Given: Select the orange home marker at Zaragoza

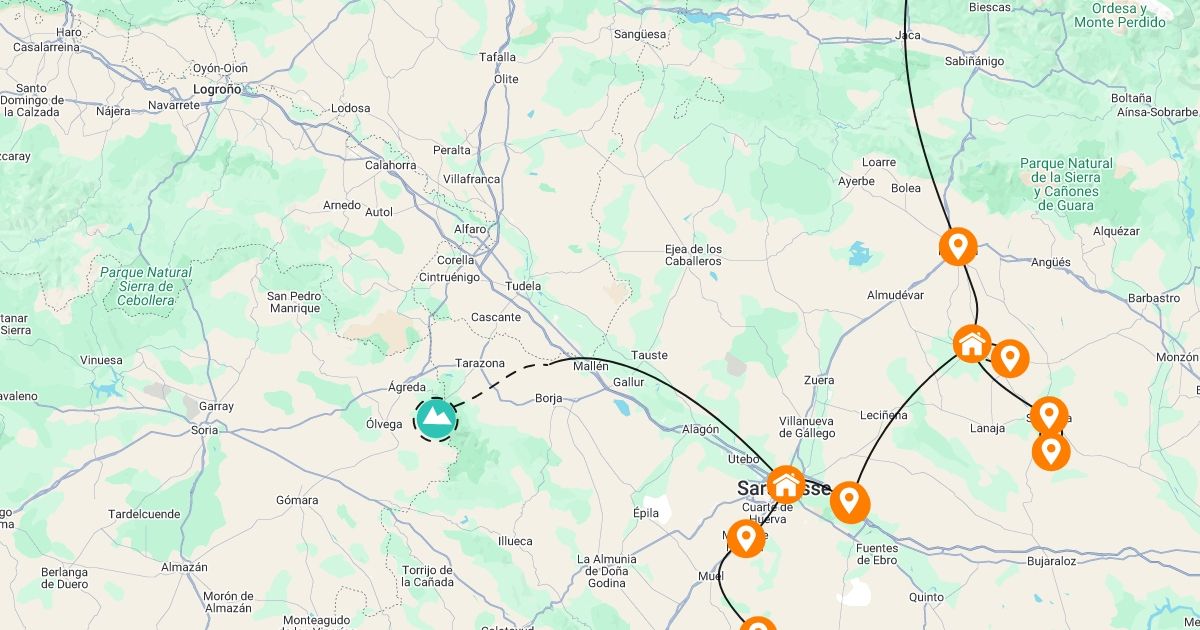Looking at the screenshot, I should point(787,486).
